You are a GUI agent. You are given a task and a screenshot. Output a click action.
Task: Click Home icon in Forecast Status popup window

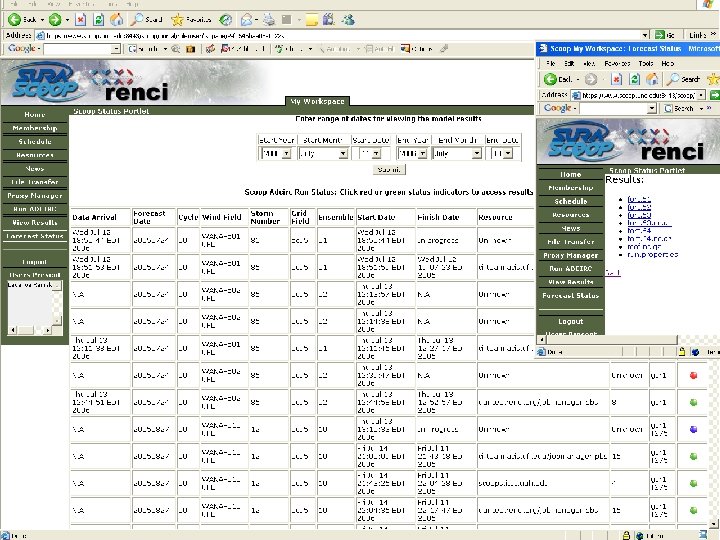(x=652, y=79)
